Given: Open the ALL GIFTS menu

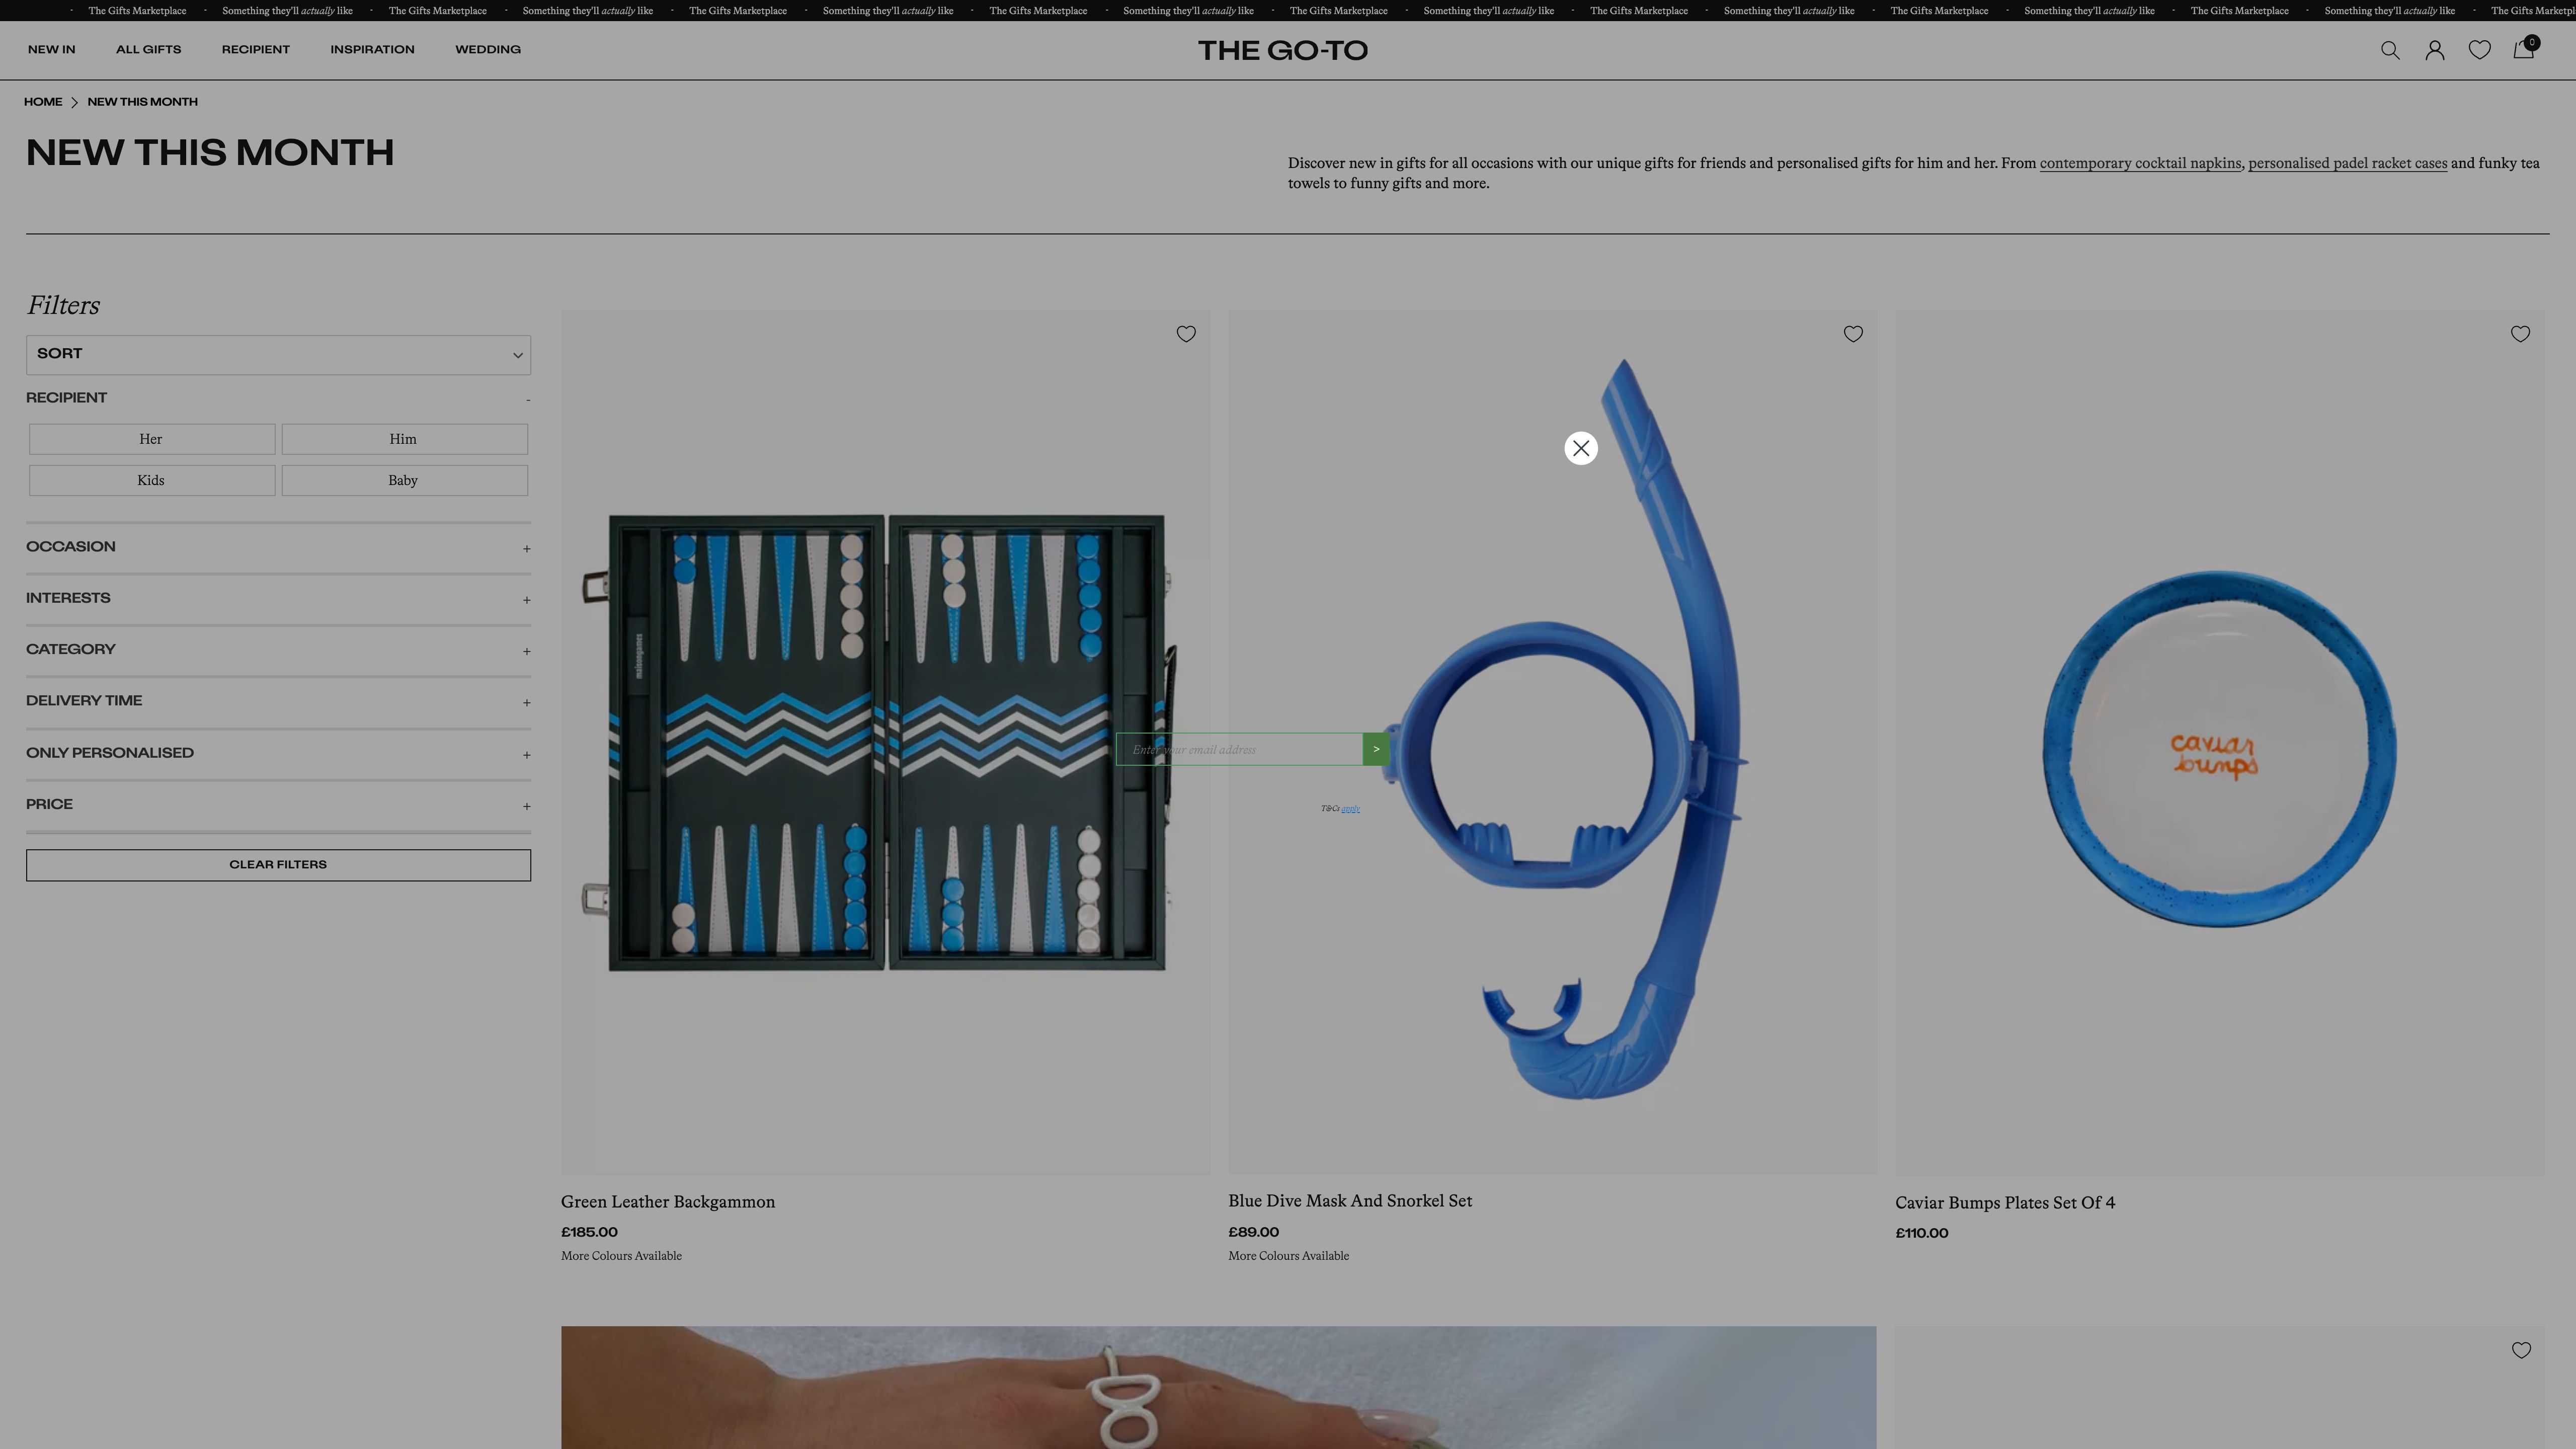Looking at the screenshot, I should [x=148, y=49].
